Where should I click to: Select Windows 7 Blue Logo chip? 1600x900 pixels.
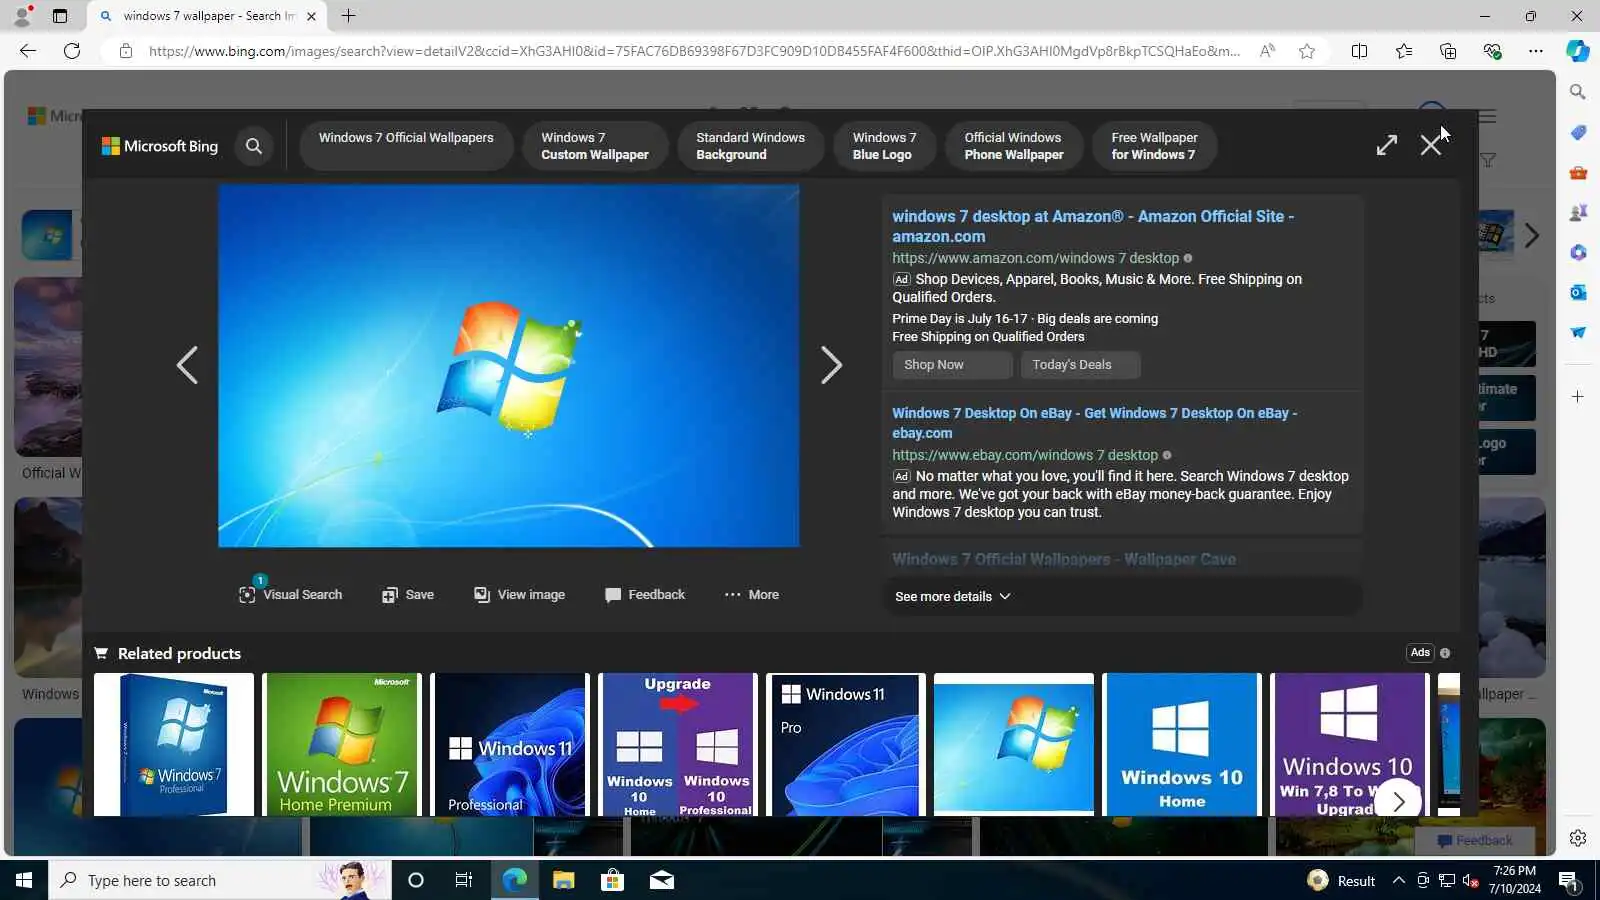[x=884, y=146]
